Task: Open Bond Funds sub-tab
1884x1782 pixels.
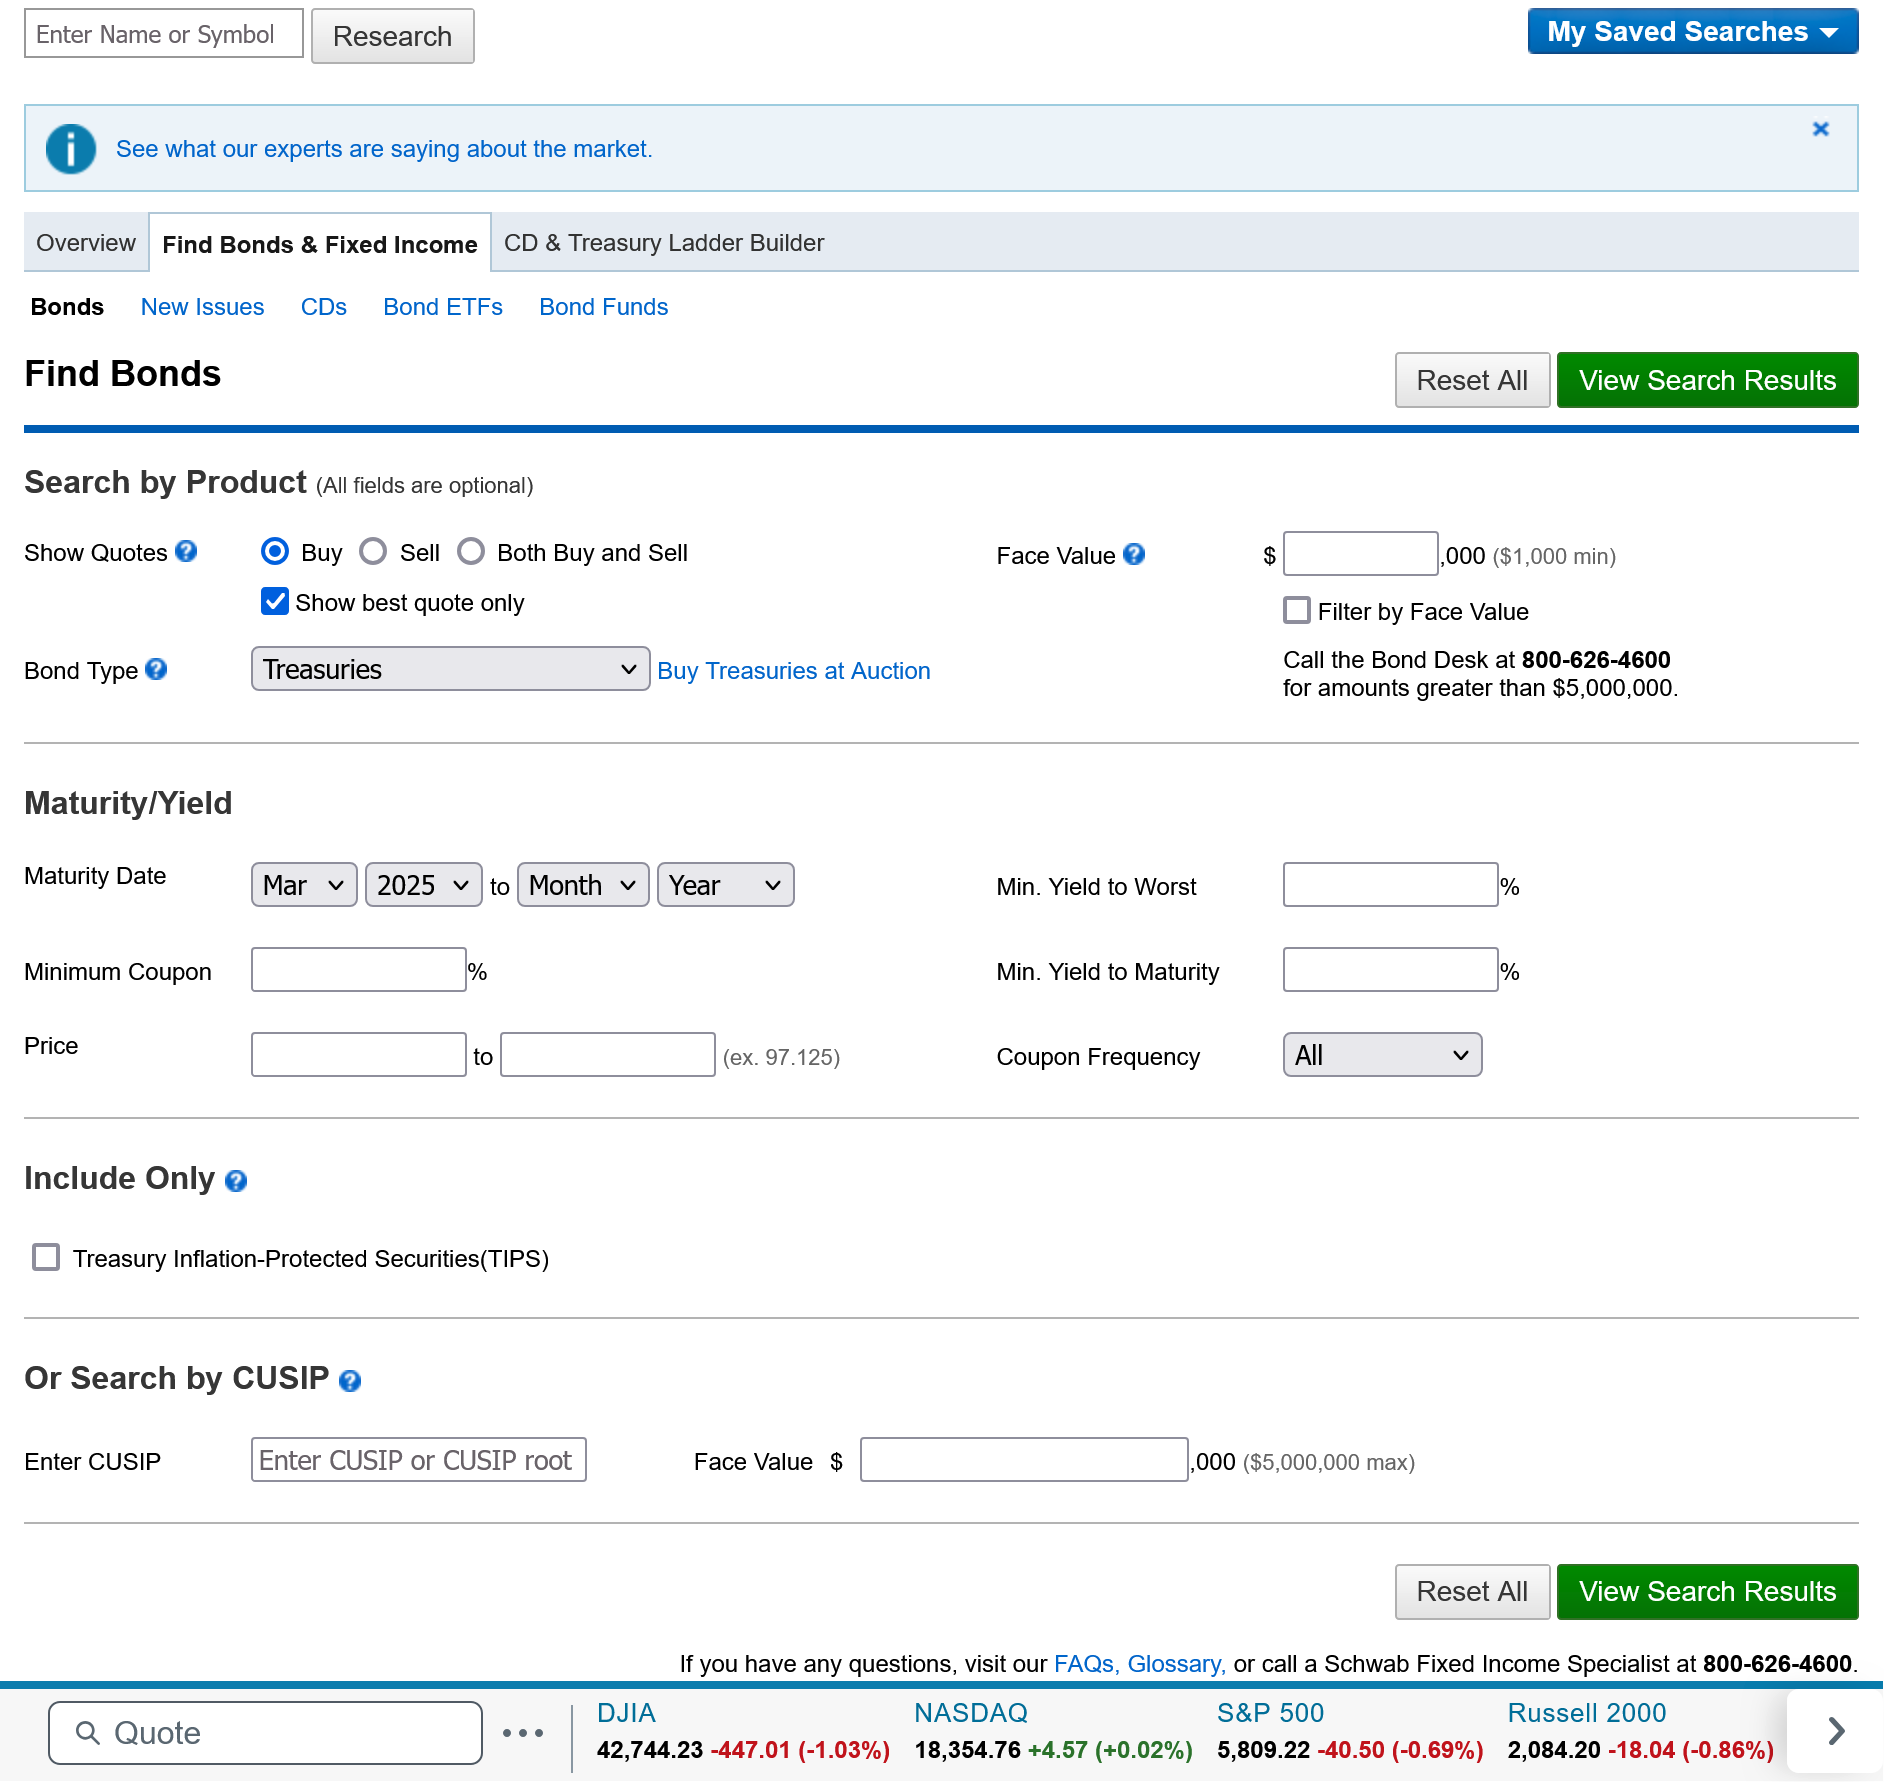Action: (x=604, y=307)
